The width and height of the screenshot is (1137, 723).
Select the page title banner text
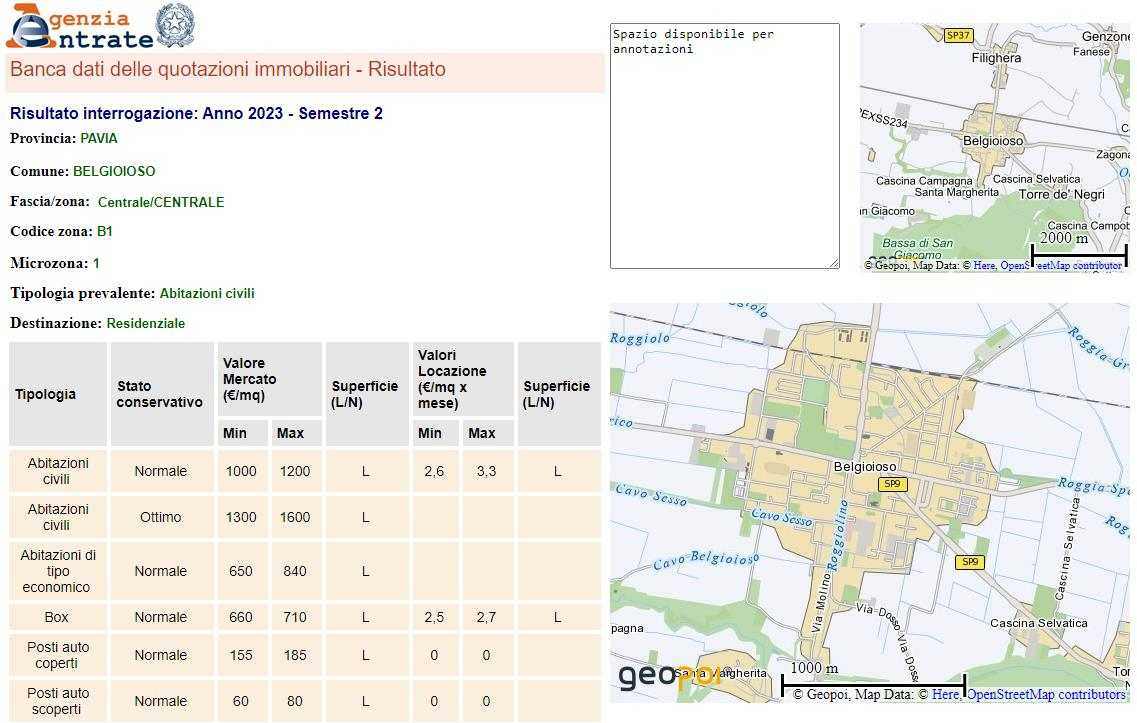pyautogui.click(x=228, y=70)
